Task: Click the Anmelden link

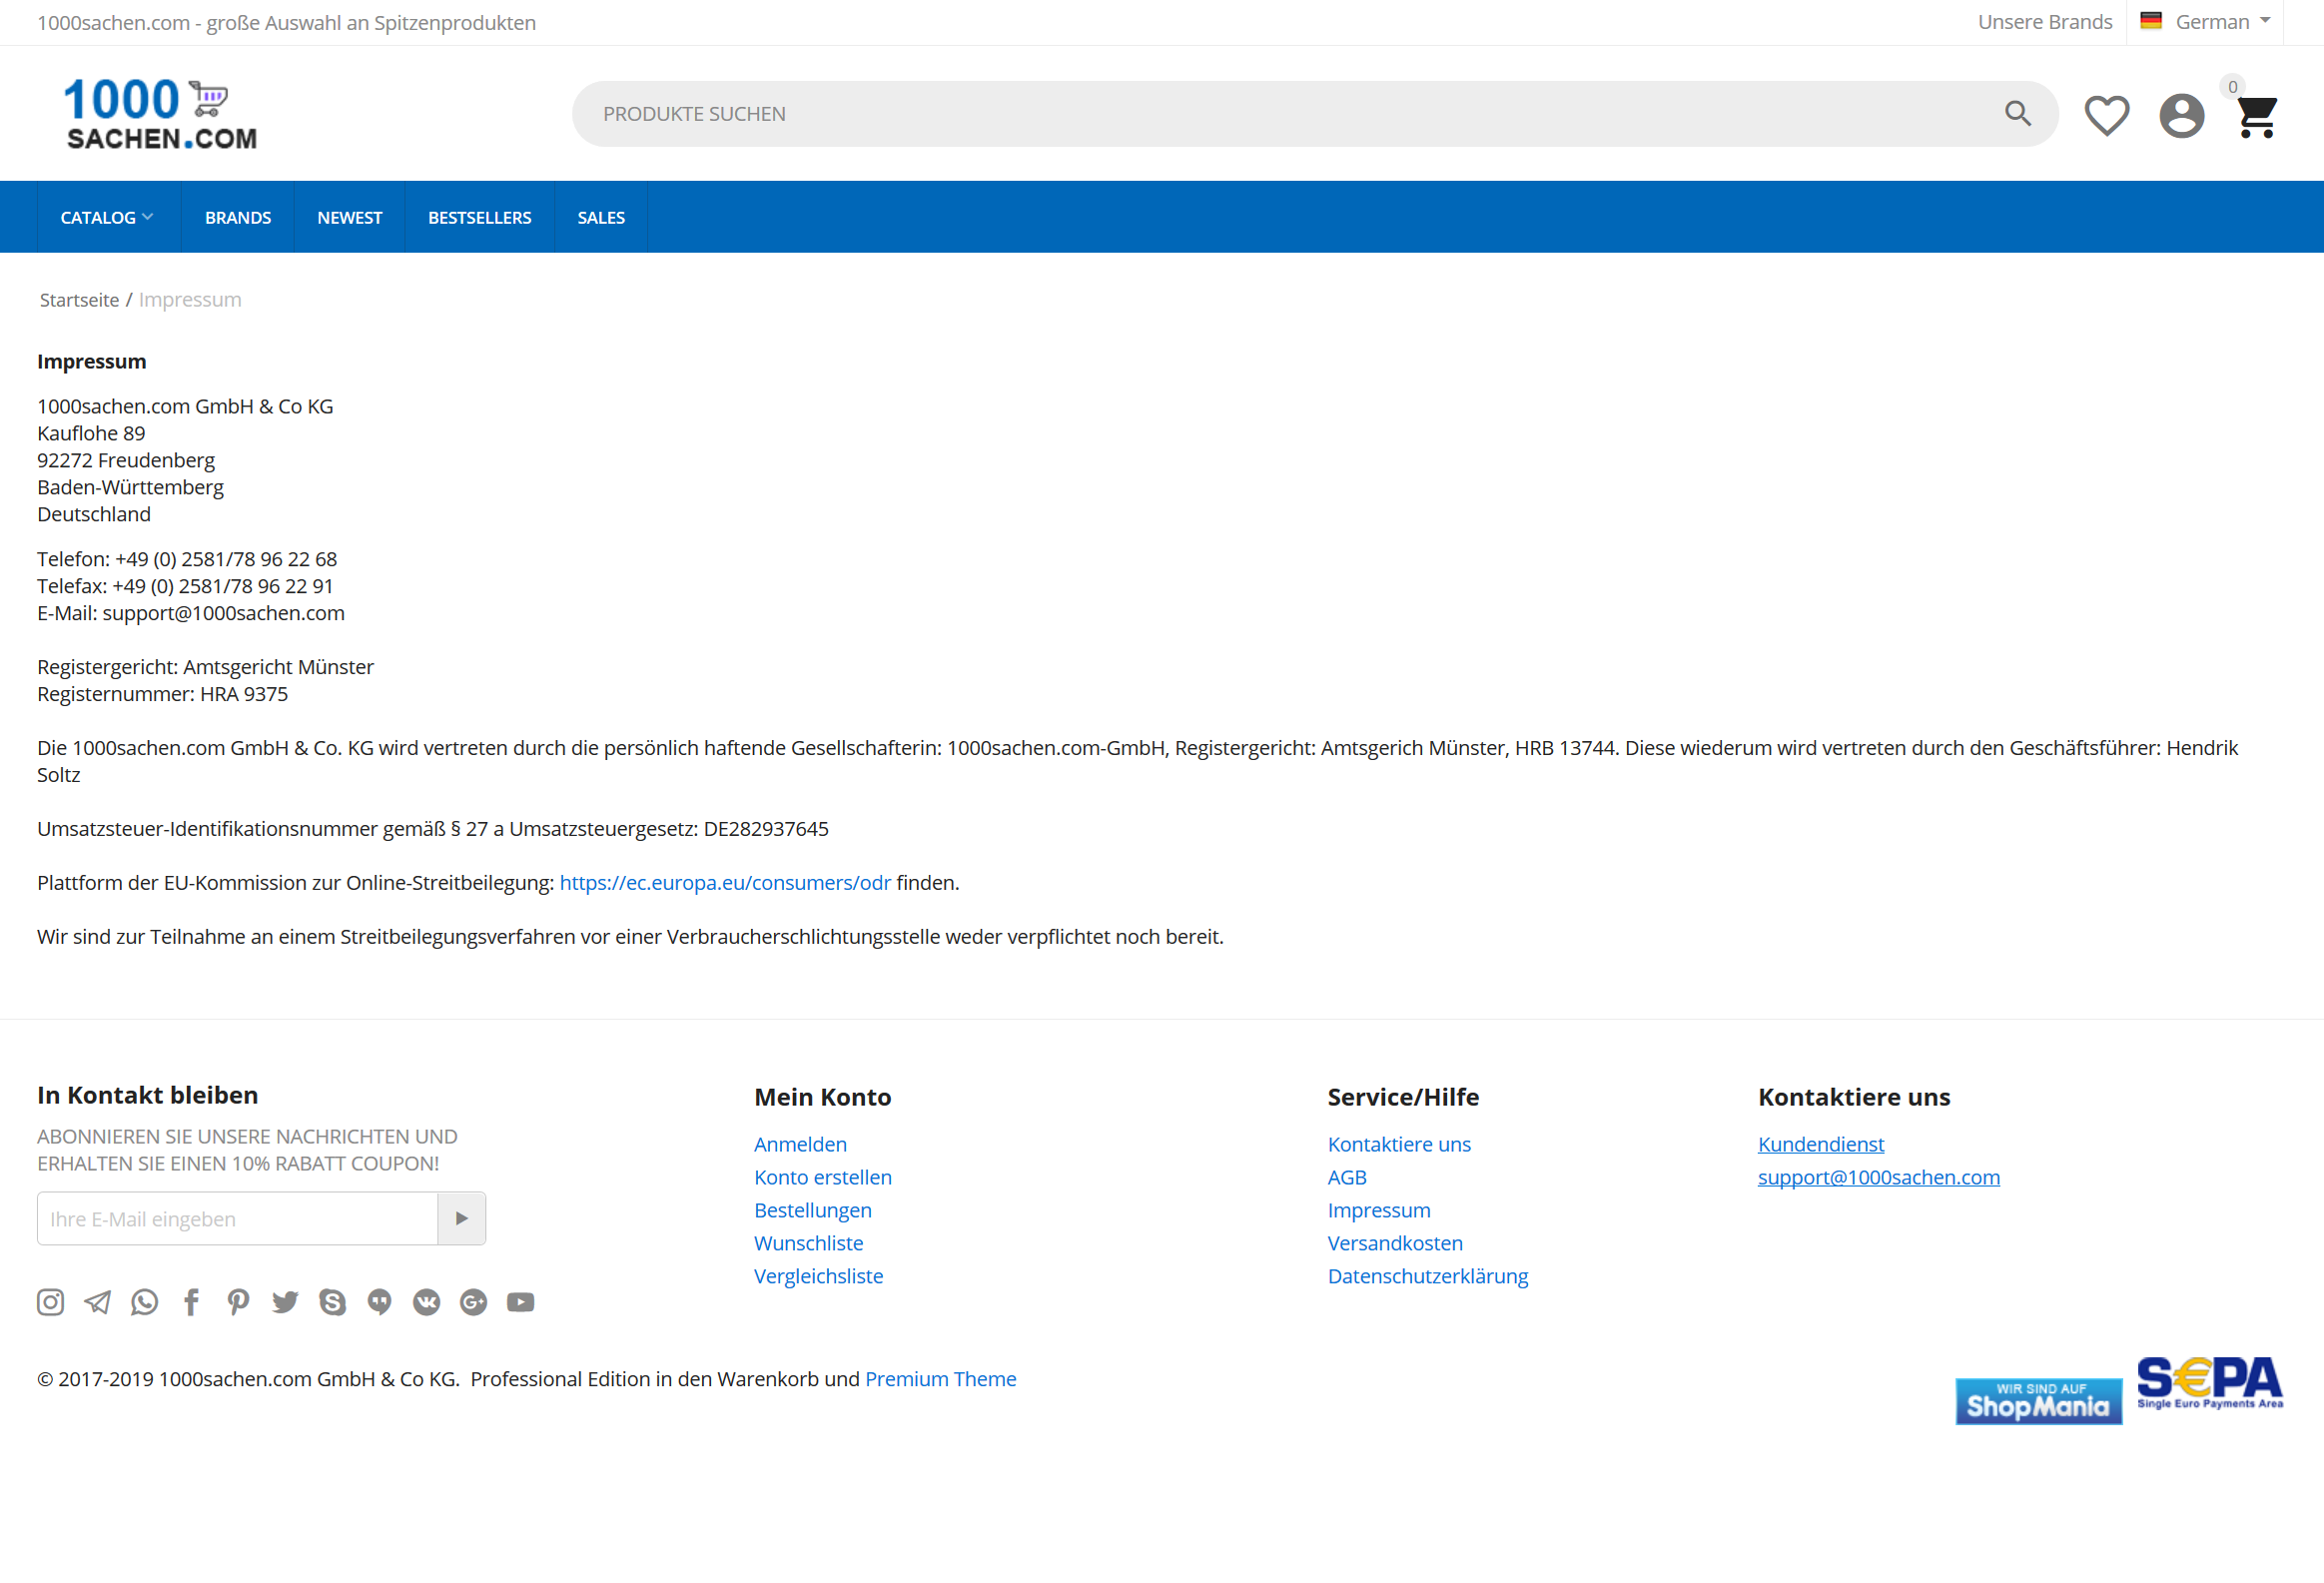Action: point(800,1144)
